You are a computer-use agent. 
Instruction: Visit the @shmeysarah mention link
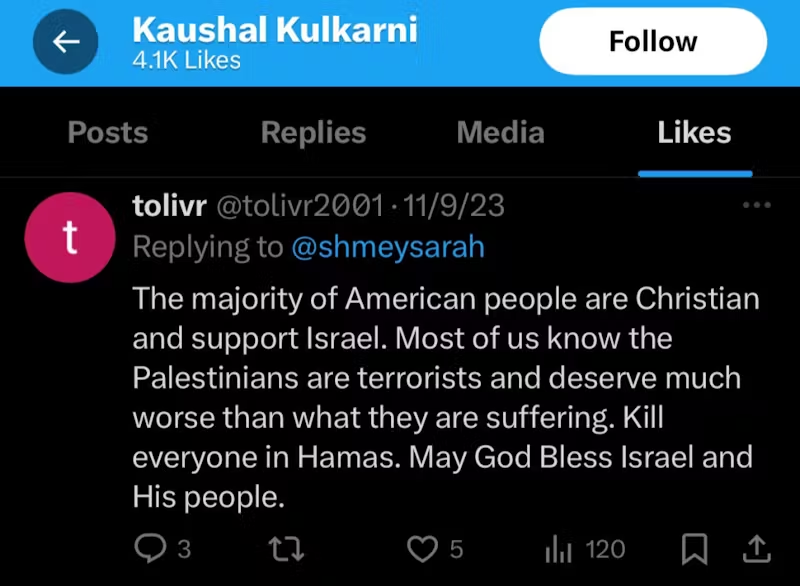387,247
